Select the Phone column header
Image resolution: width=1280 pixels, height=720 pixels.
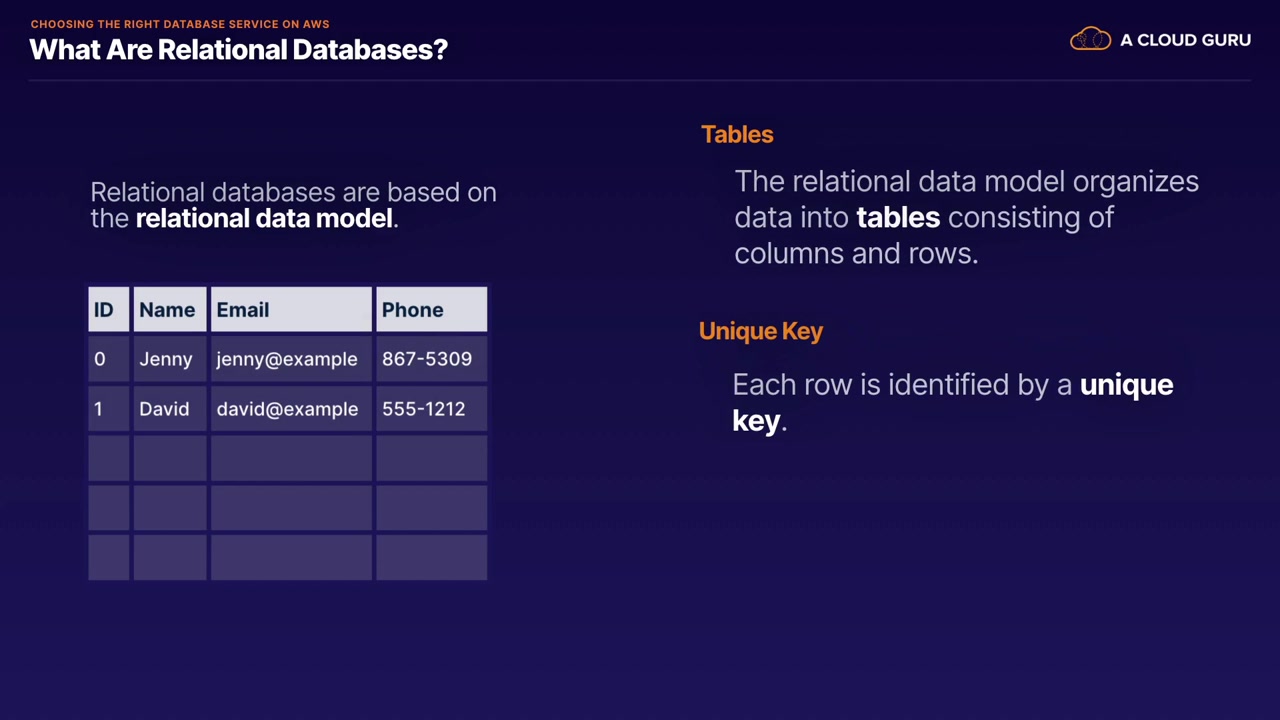coord(431,310)
